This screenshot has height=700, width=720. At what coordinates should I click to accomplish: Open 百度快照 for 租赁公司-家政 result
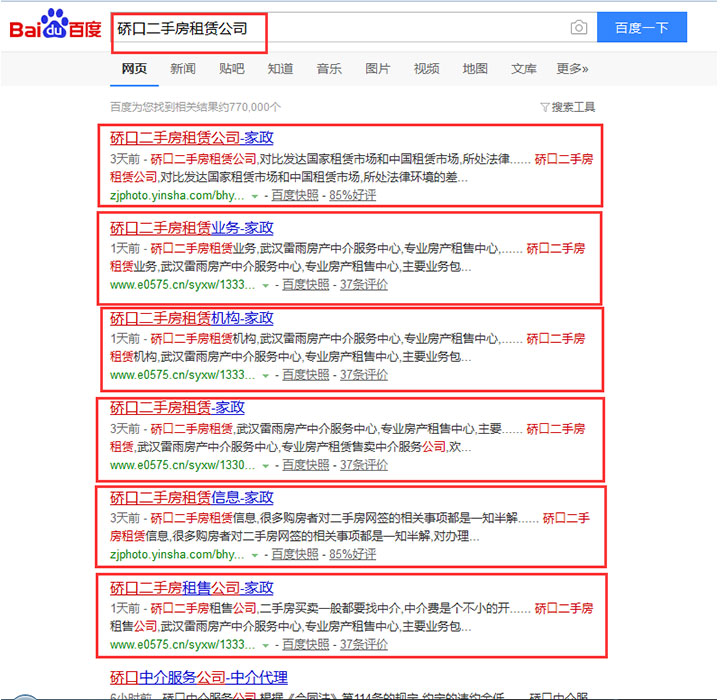[x=295, y=195]
